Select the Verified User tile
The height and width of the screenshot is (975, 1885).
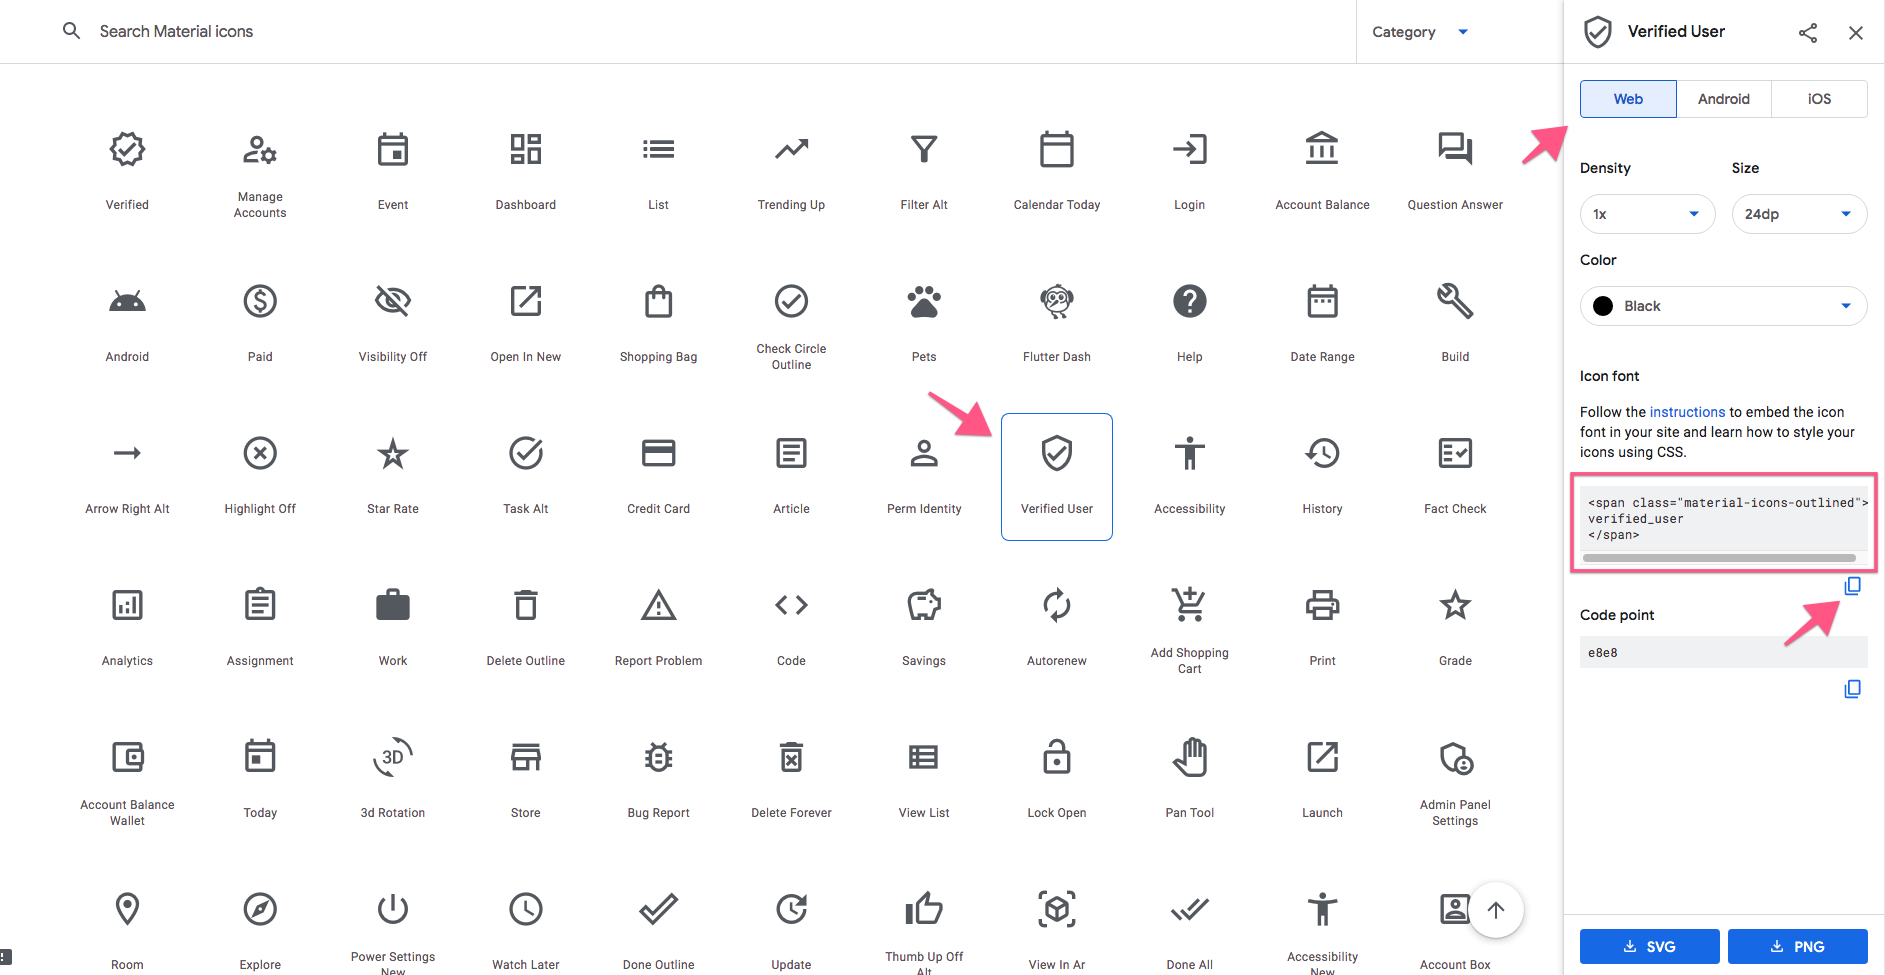click(1057, 477)
